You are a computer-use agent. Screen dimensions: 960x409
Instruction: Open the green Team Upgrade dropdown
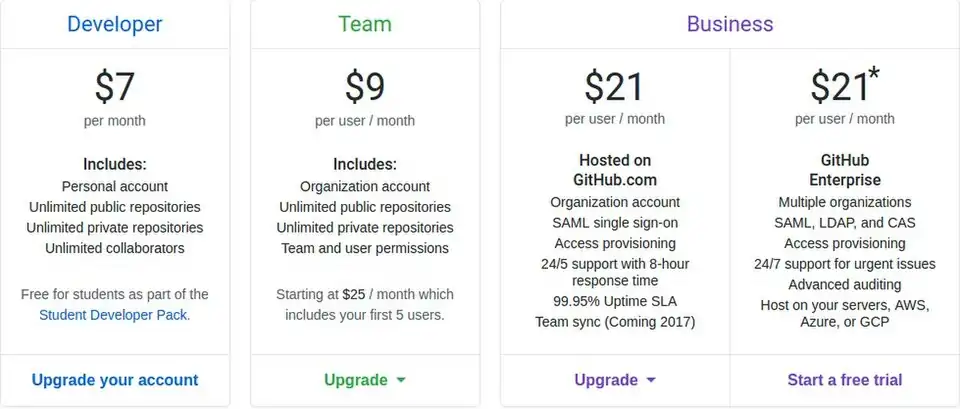365,380
